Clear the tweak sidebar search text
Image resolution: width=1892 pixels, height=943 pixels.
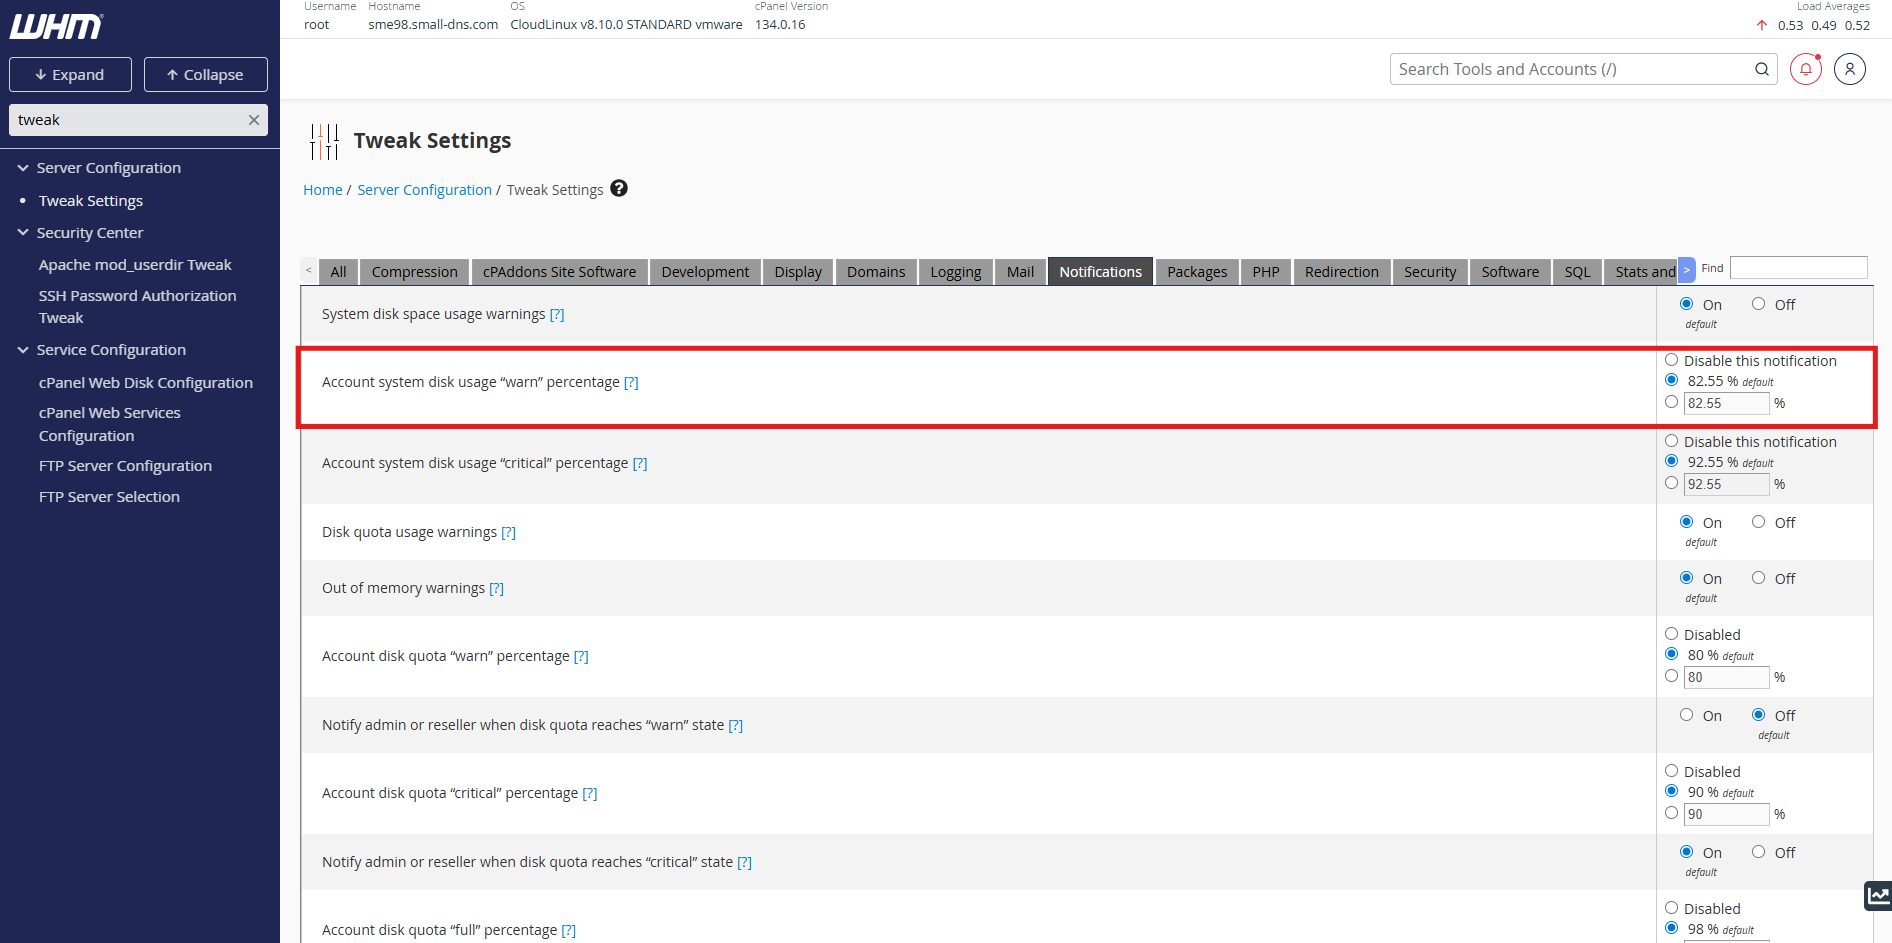pyautogui.click(x=254, y=120)
